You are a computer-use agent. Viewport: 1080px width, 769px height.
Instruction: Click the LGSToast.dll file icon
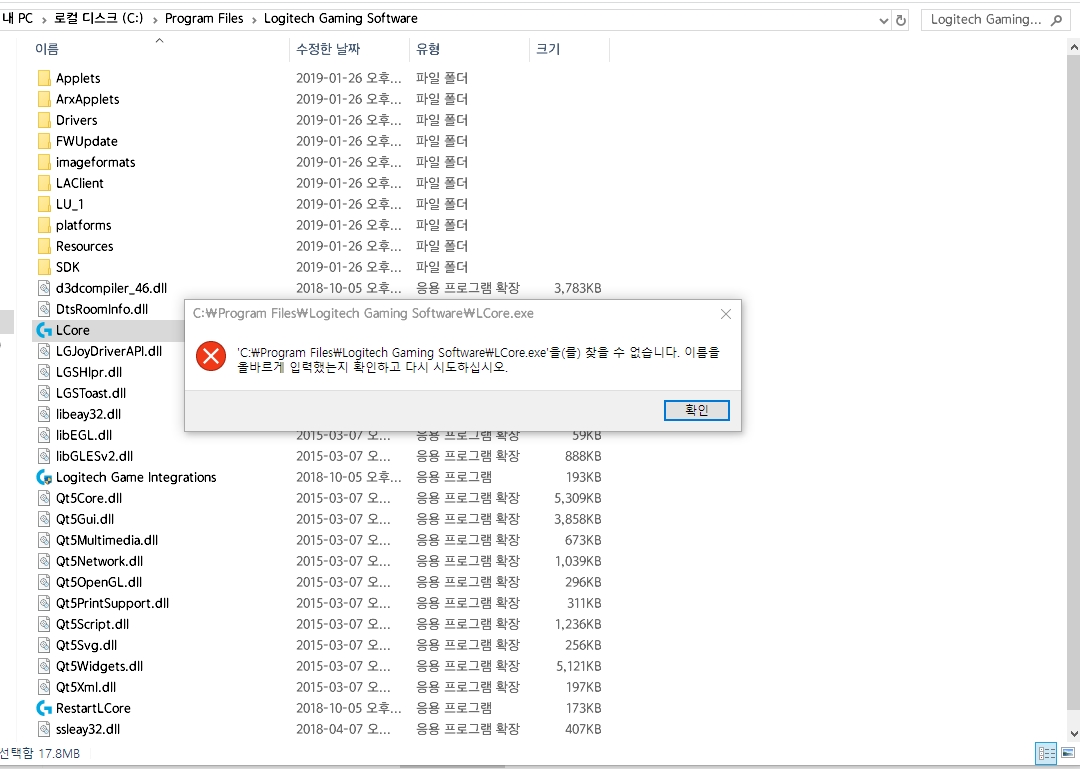click(x=43, y=393)
